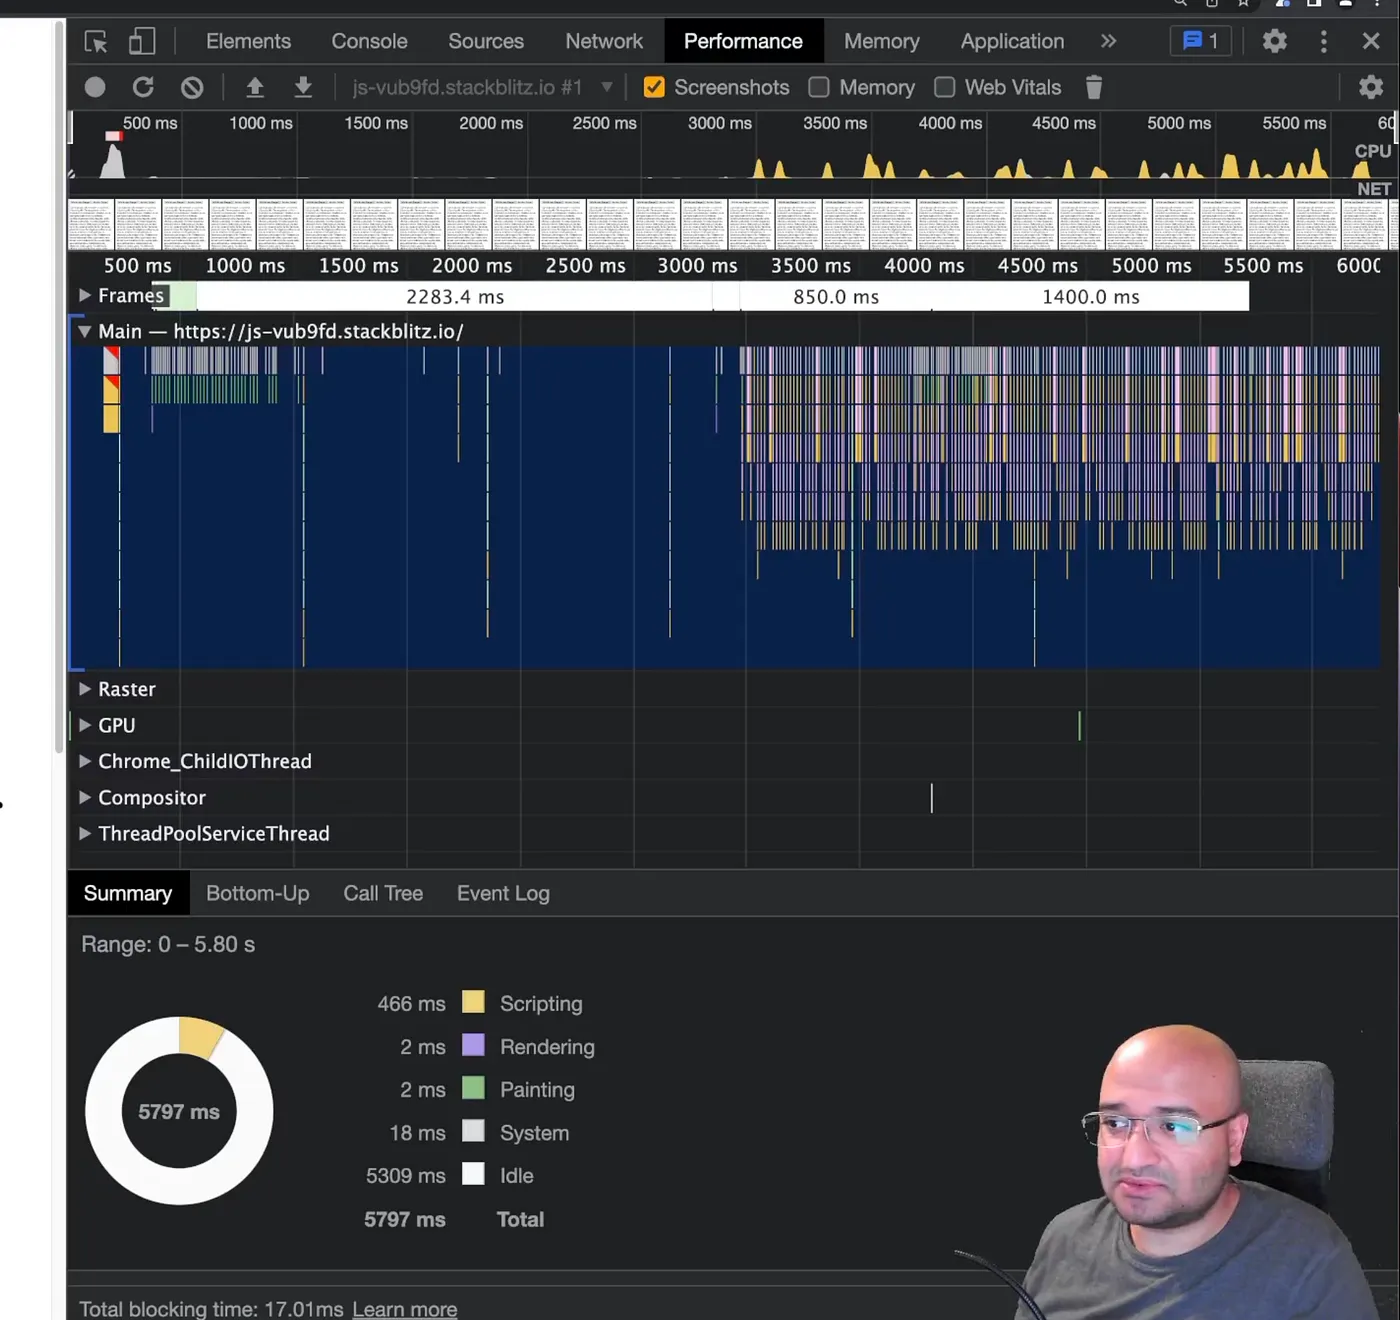Open capture settings gear in Performance toolbar
This screenshot has height=1320, width=1400.
tap(1370, 88)
